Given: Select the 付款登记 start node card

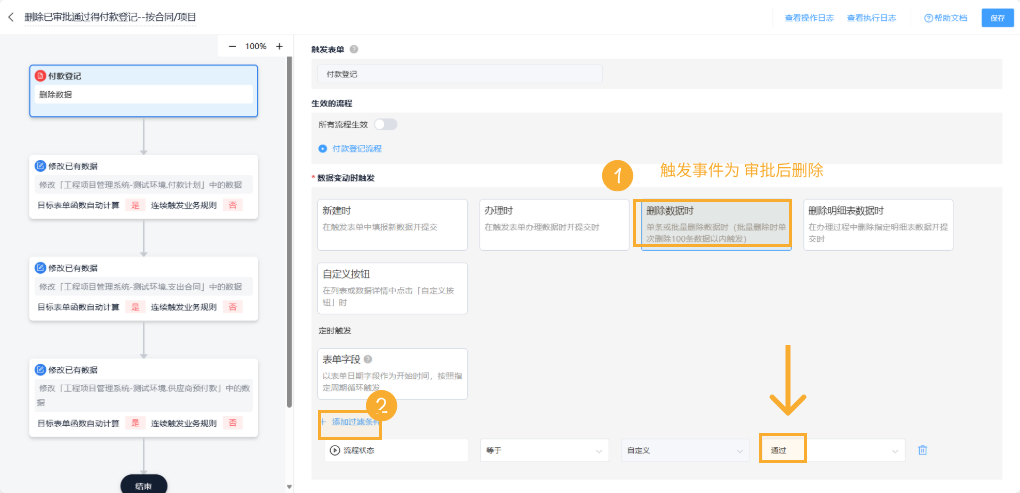Looking at the screenshot, I should (x=144, y=91).
